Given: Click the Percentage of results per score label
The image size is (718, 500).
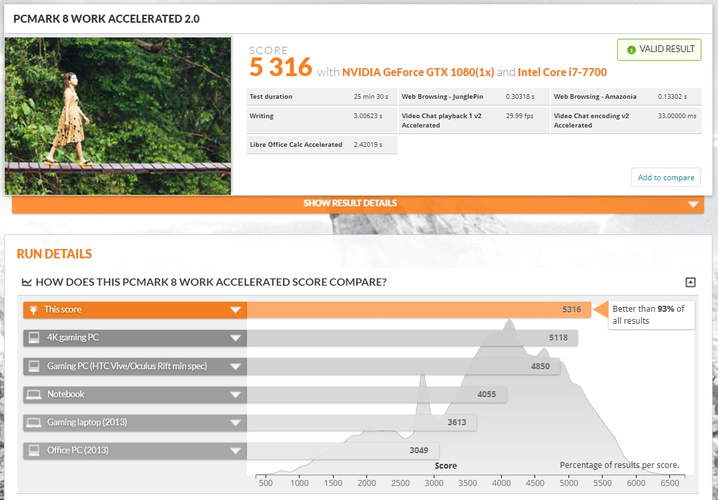Looking at the screenshot, I should pos(620,465).
